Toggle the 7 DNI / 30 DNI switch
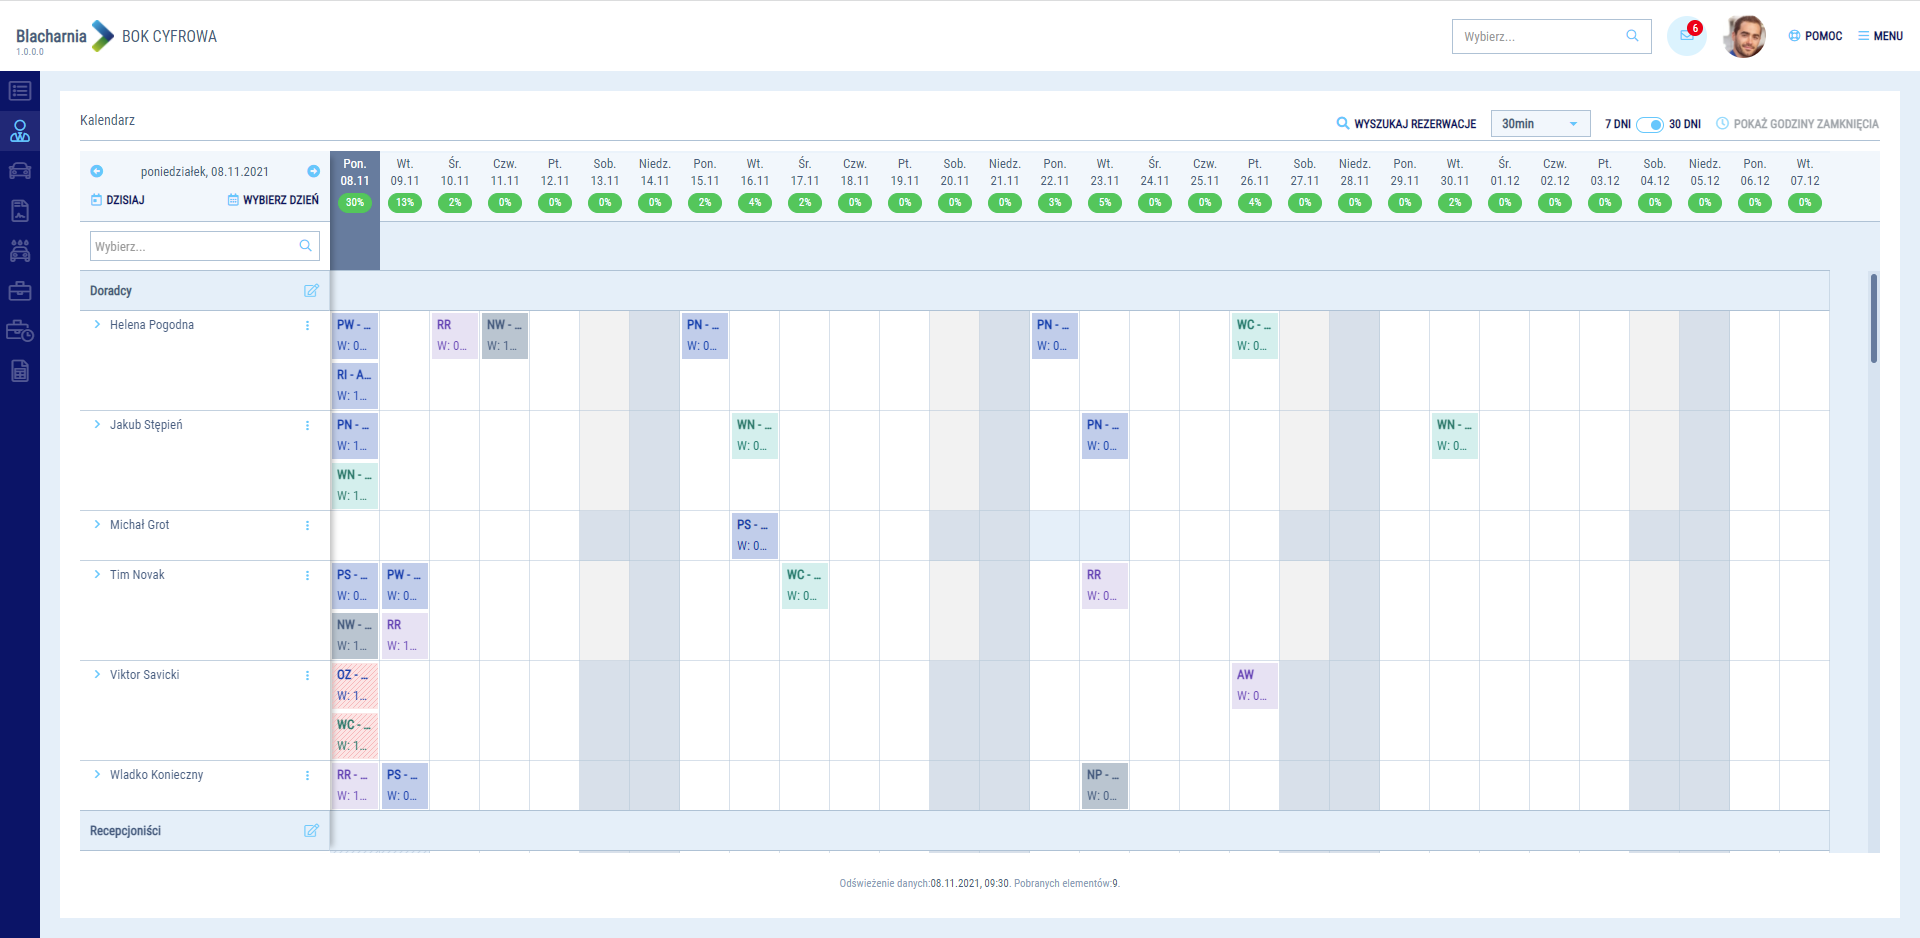The width and height of the screenshot is (1920, 938). pyautogui.click(x=1650, y=124)
